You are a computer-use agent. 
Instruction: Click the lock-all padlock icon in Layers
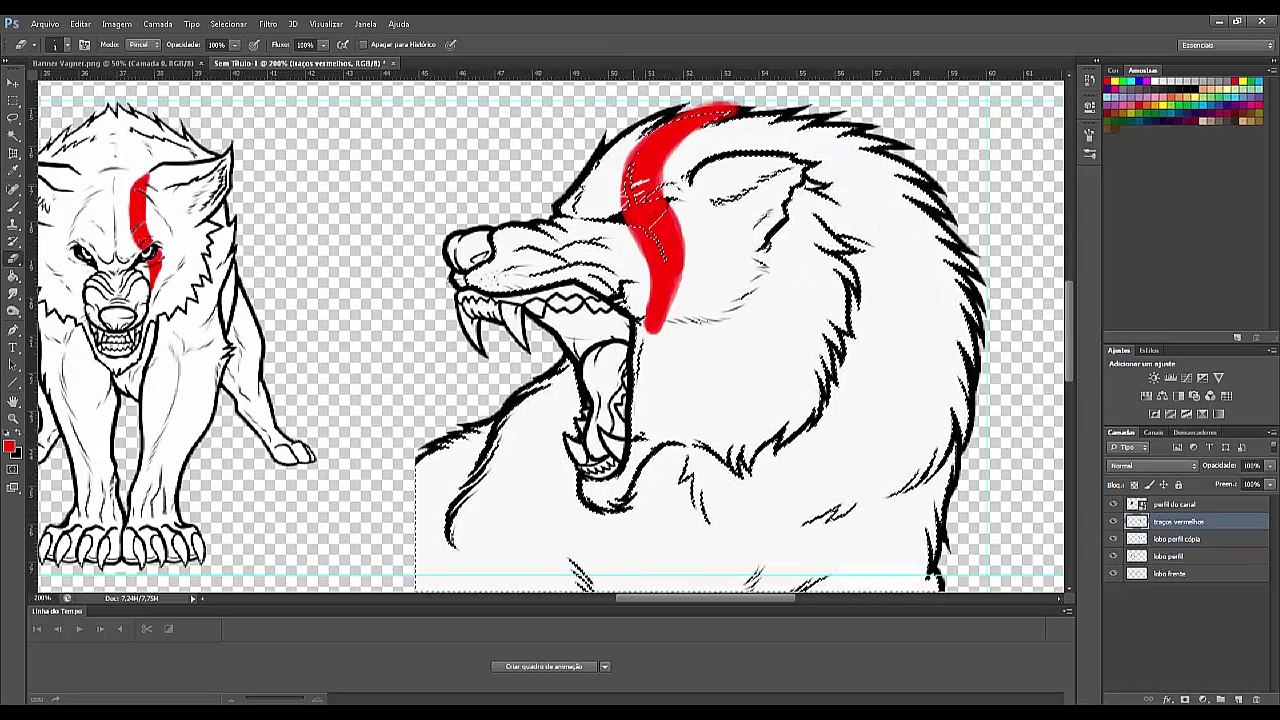(1178, 485)
